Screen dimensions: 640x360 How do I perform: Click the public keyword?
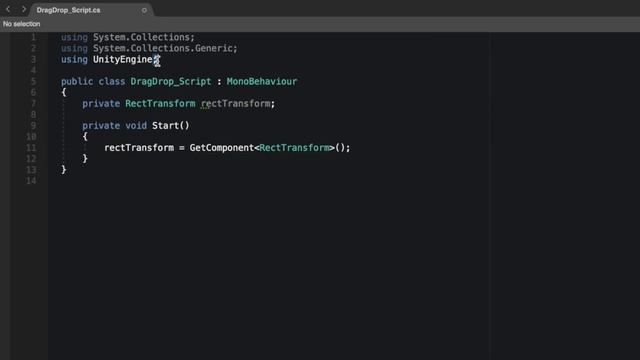point(77,82)
